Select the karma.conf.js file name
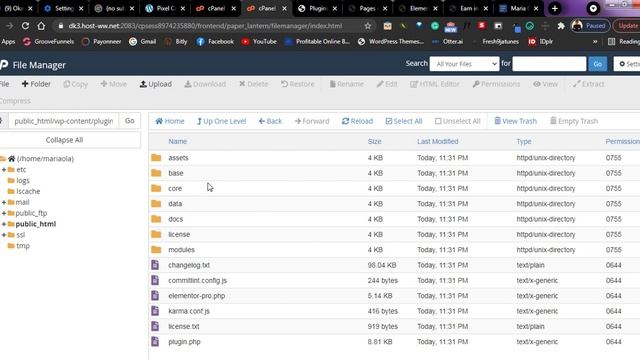 click(x=189, y=311)
